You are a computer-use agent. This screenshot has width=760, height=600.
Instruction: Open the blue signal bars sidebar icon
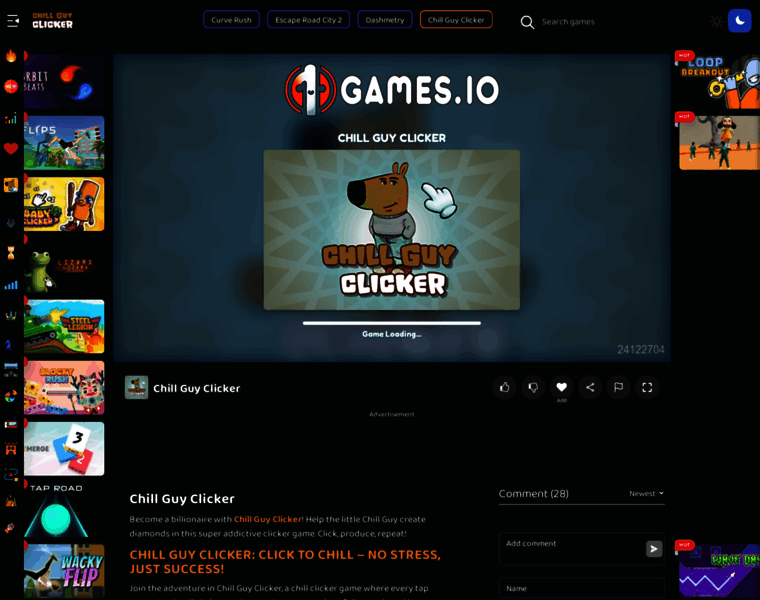point(11,285)
